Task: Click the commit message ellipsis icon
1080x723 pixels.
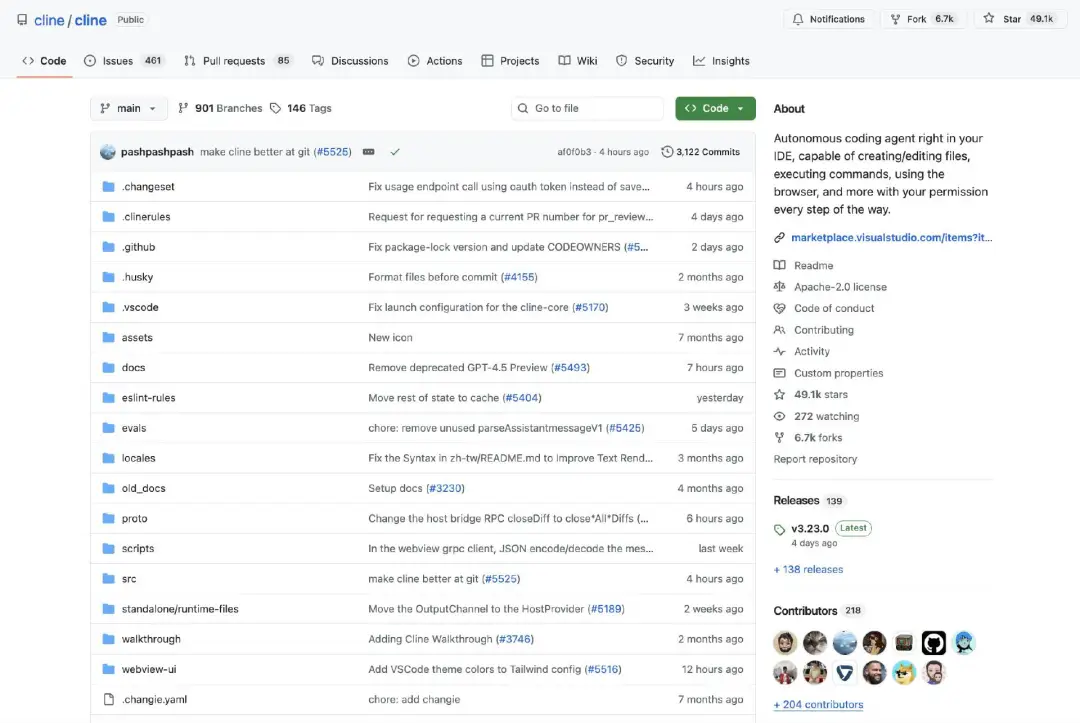Action: (368, 152)
